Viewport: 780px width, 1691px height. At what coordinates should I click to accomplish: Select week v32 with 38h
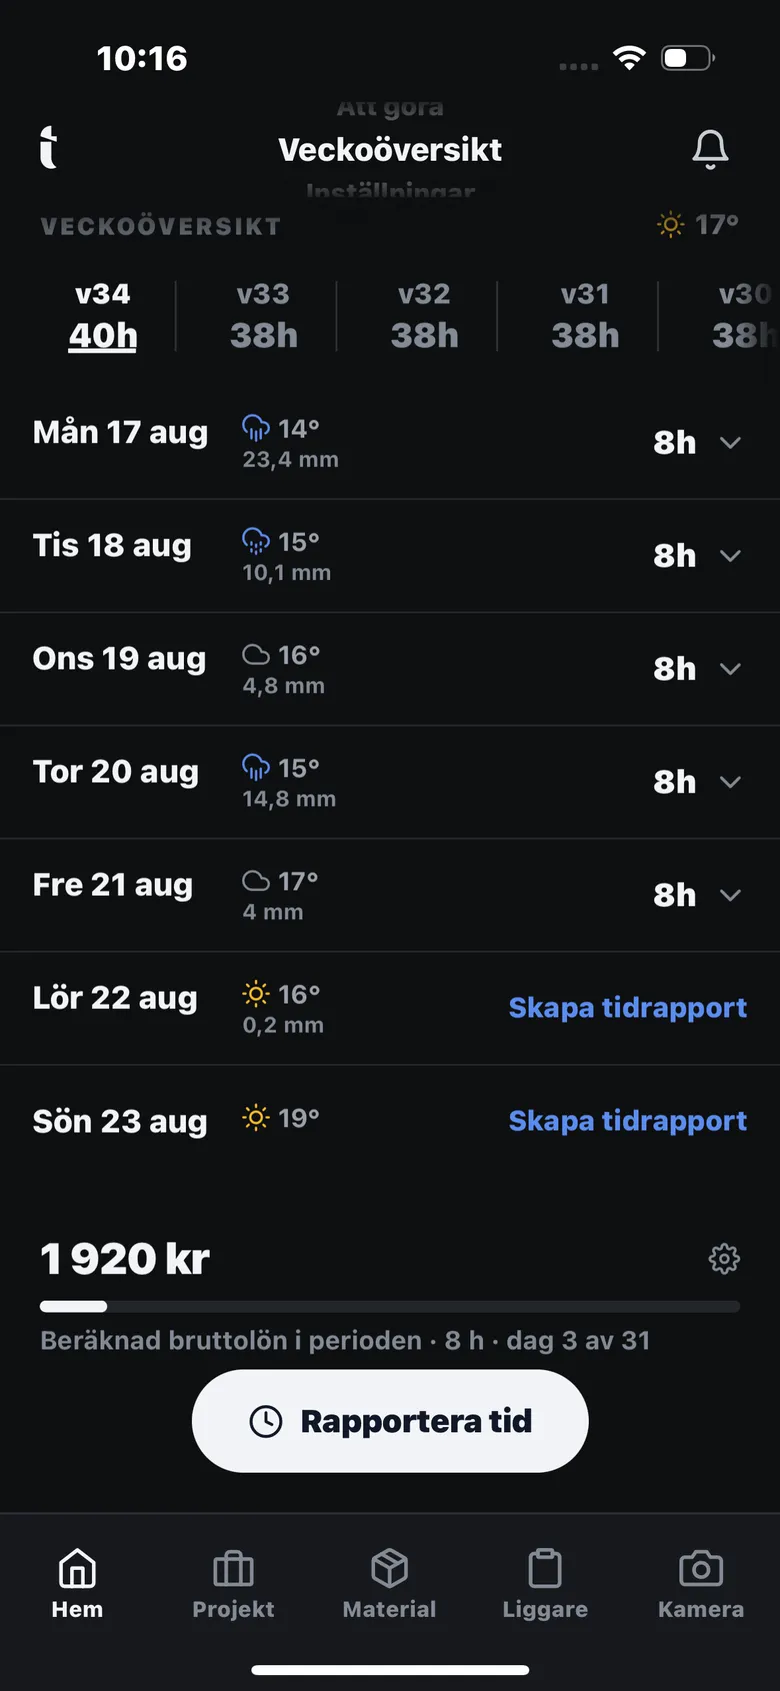424,316
